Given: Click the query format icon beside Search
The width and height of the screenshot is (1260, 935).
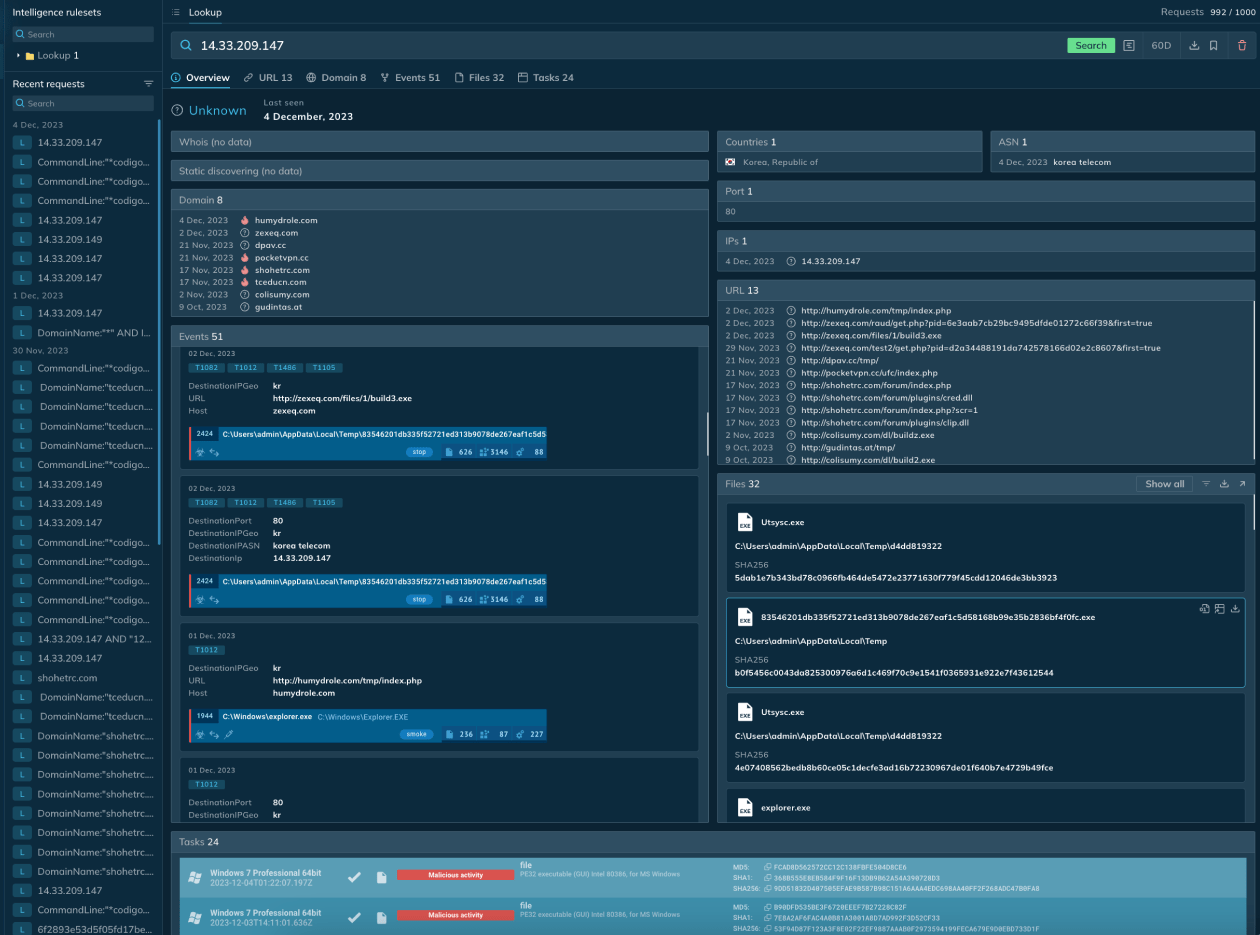Looking at the screenshot, I should [1129, 46].
